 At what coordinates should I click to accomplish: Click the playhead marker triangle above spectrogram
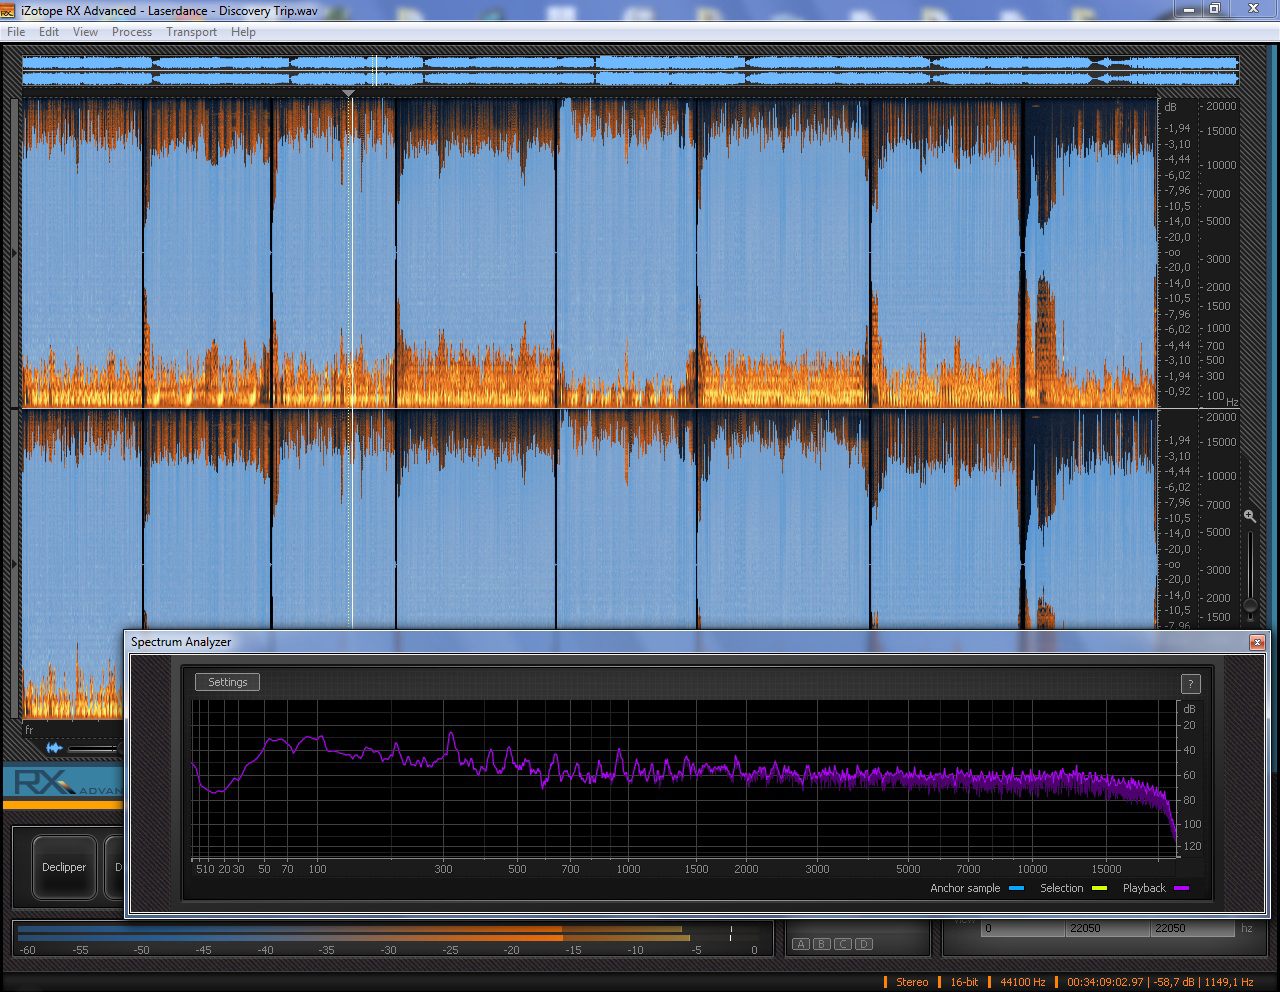[x=348, y=93]
